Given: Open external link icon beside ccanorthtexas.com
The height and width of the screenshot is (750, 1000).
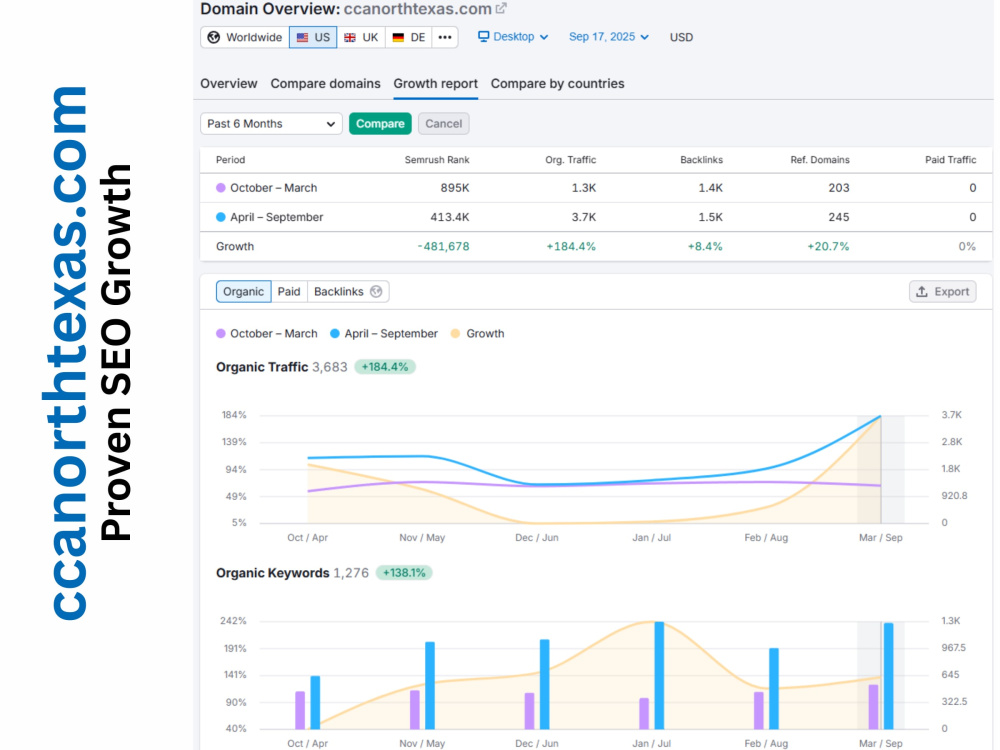Looking at the screenshot, I should tap(501, 8).
